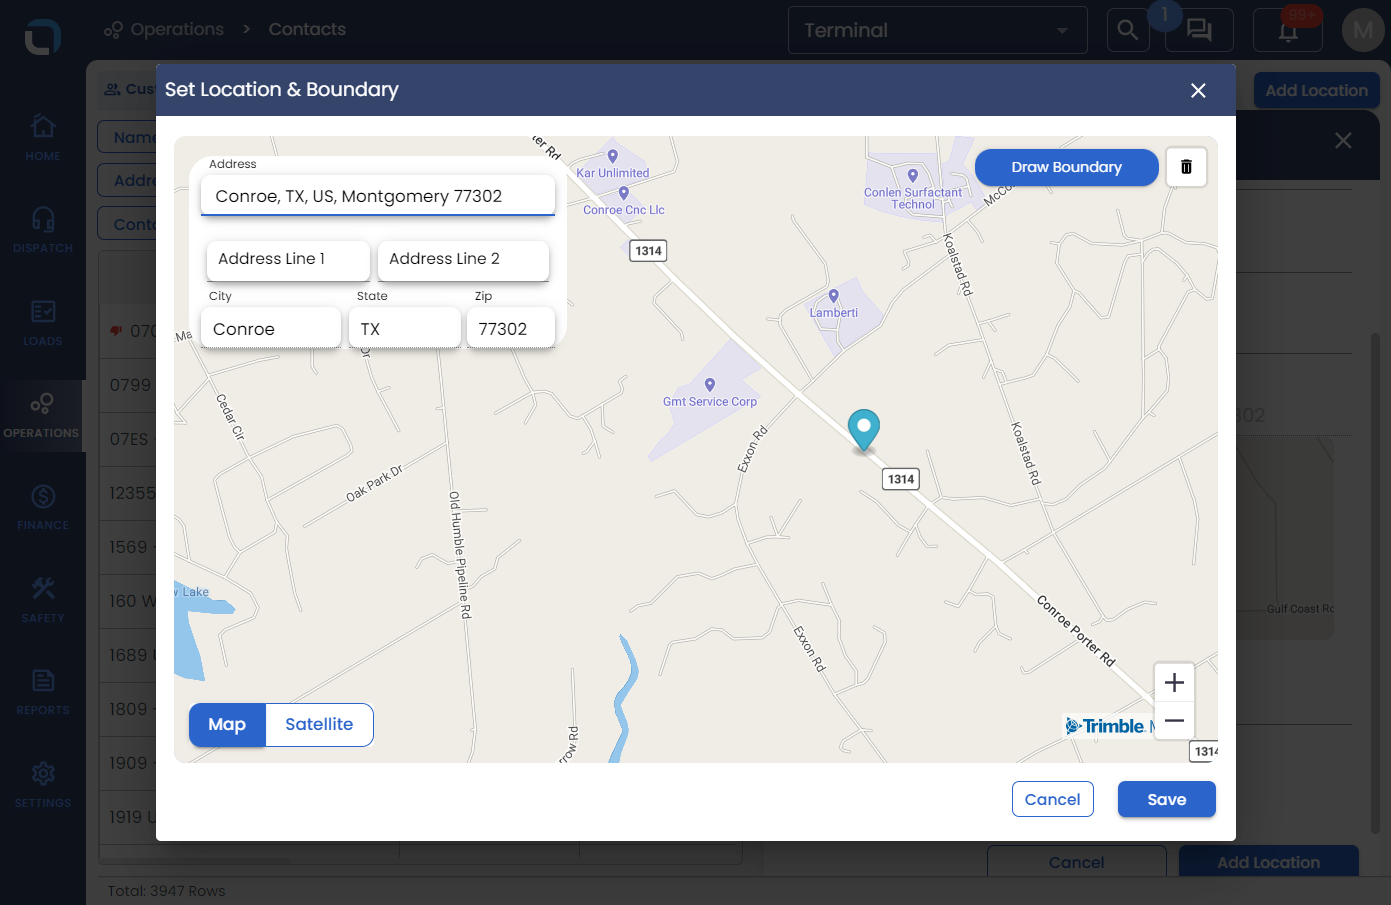
Task: Close the Set Location & Boundary dialog
Action: pyautogui.click(x=1198, y=90)
